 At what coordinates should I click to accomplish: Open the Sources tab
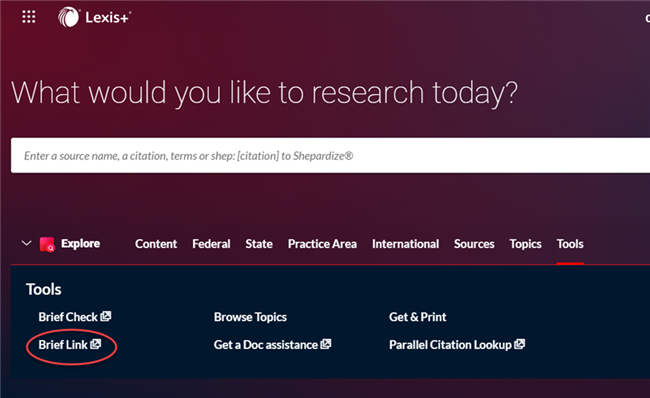[x=474, y=244]
